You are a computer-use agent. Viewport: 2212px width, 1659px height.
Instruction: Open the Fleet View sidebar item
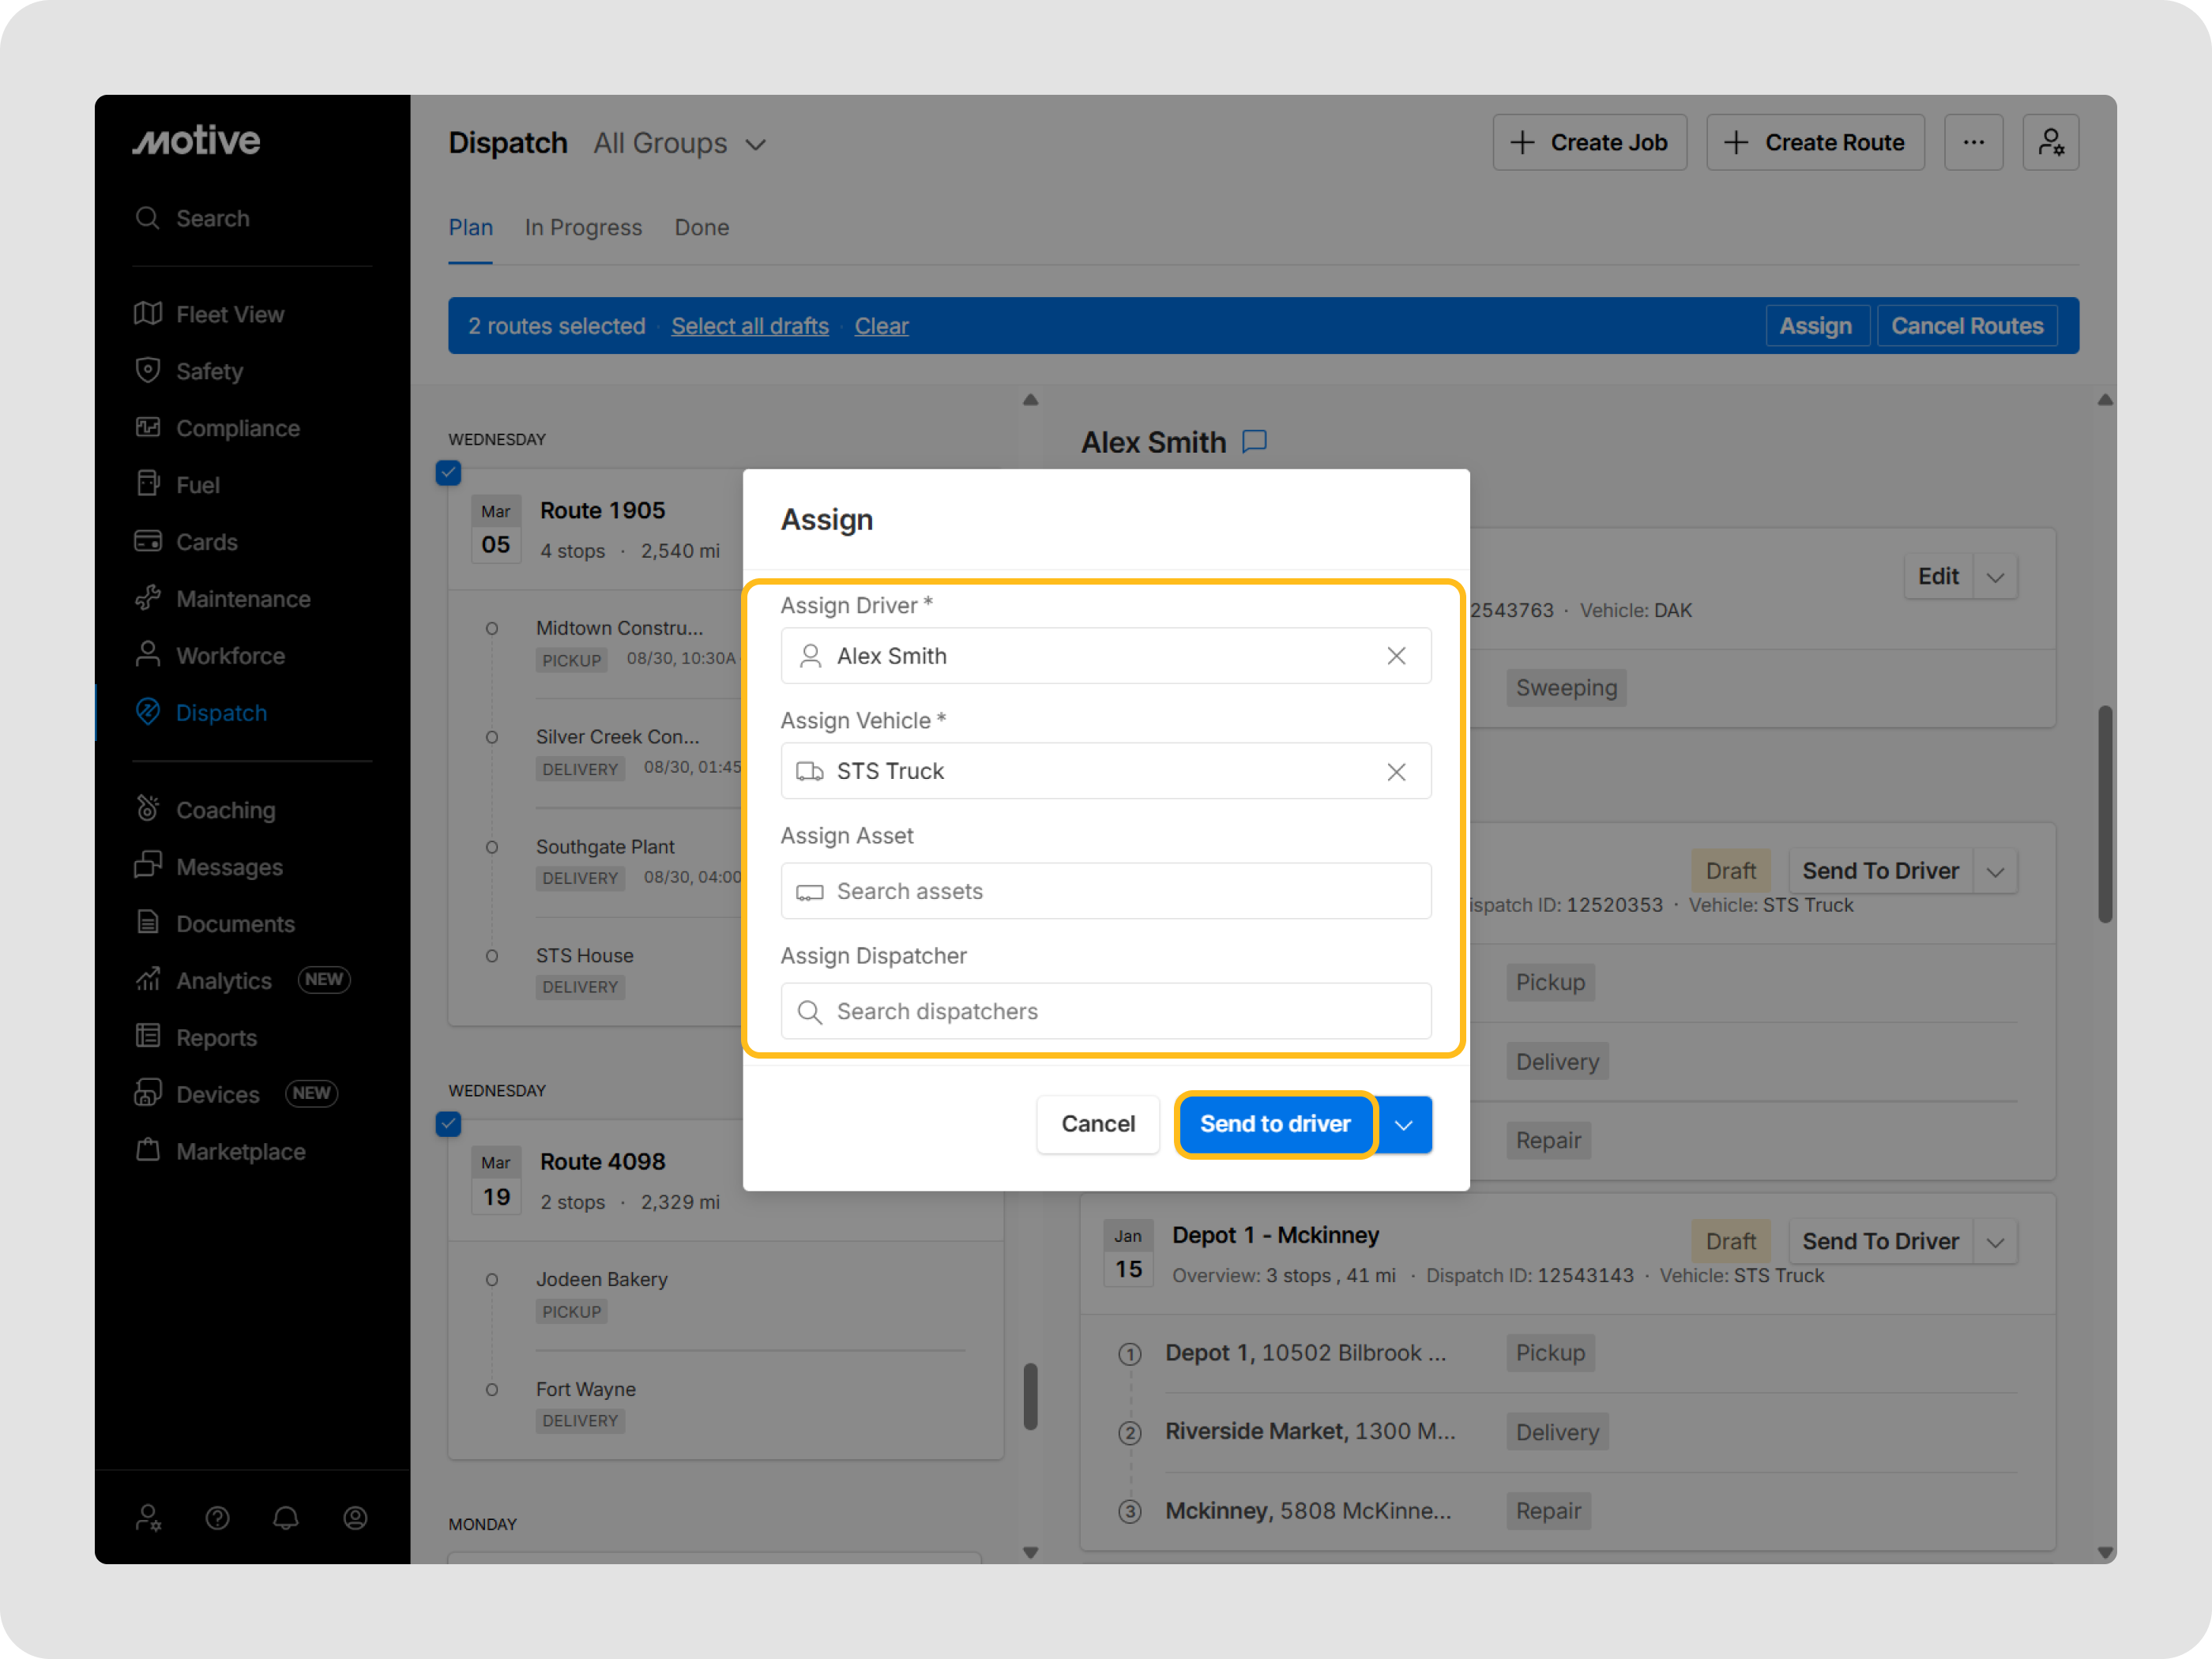pyautogui.click(x=230, y=314)
